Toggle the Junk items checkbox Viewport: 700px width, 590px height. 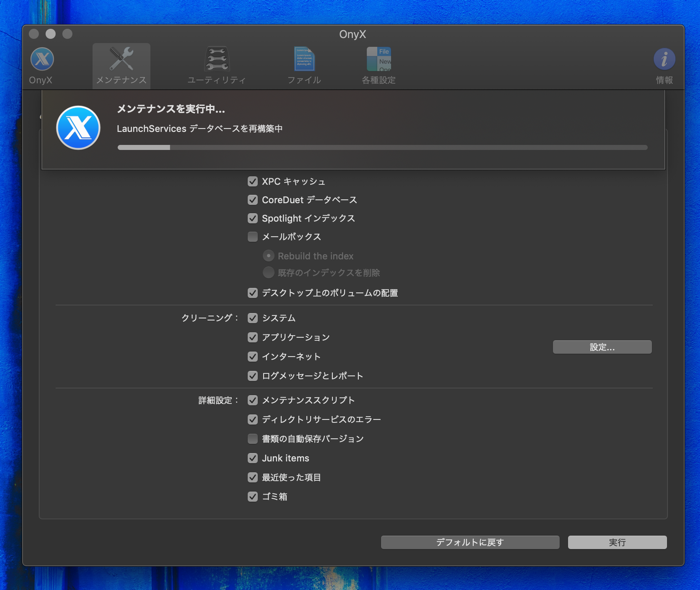[253, 458]
